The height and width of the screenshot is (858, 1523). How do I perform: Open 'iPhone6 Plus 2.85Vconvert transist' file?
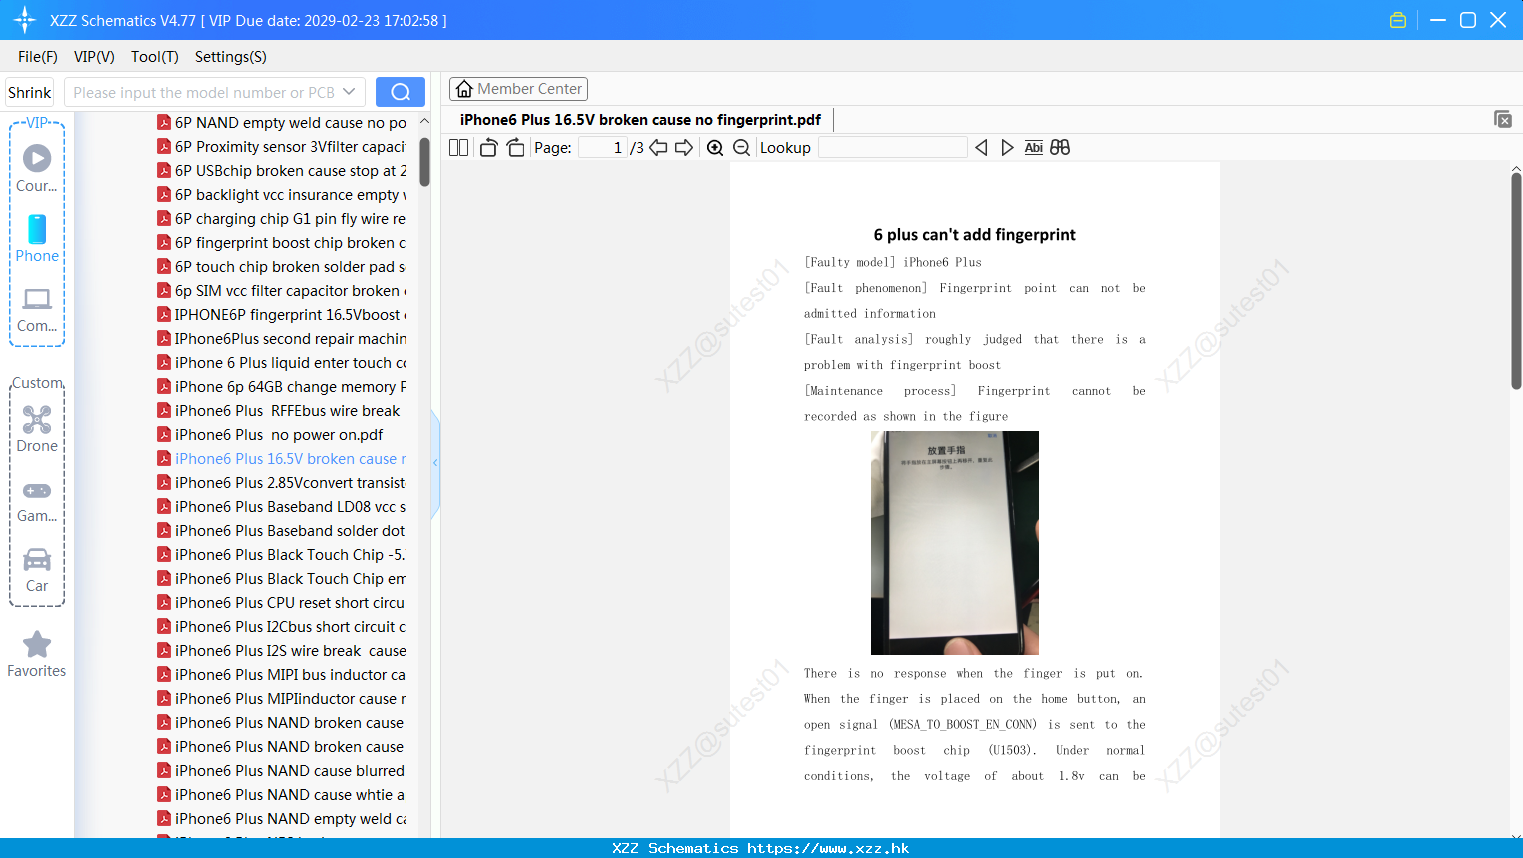pos(282,483)
